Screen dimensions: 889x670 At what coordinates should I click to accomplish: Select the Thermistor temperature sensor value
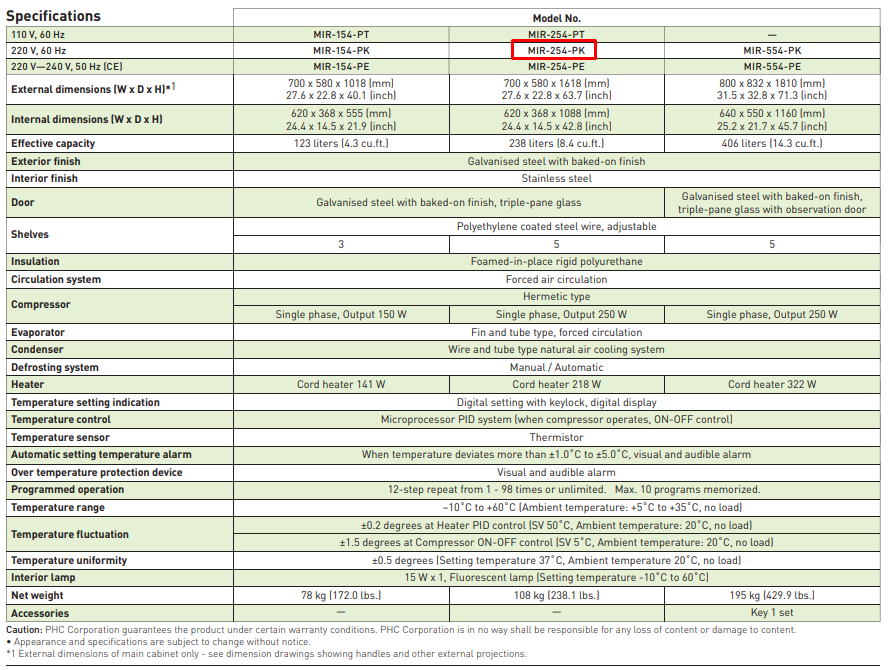click(556, 438)
